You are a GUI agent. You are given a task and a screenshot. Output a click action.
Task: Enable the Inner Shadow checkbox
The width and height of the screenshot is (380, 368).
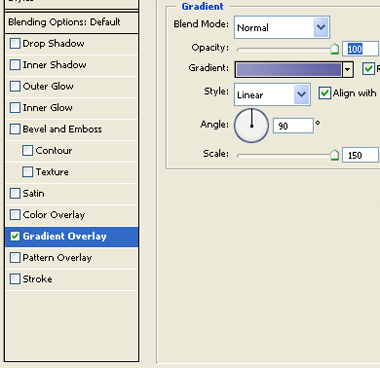point(15,65)
